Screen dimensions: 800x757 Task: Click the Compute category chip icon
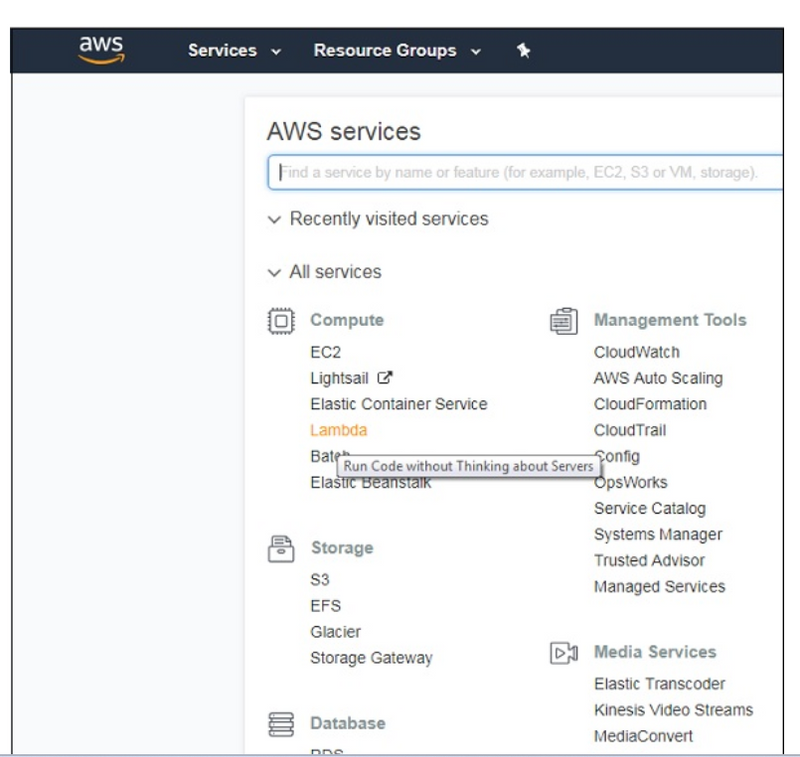281,321
